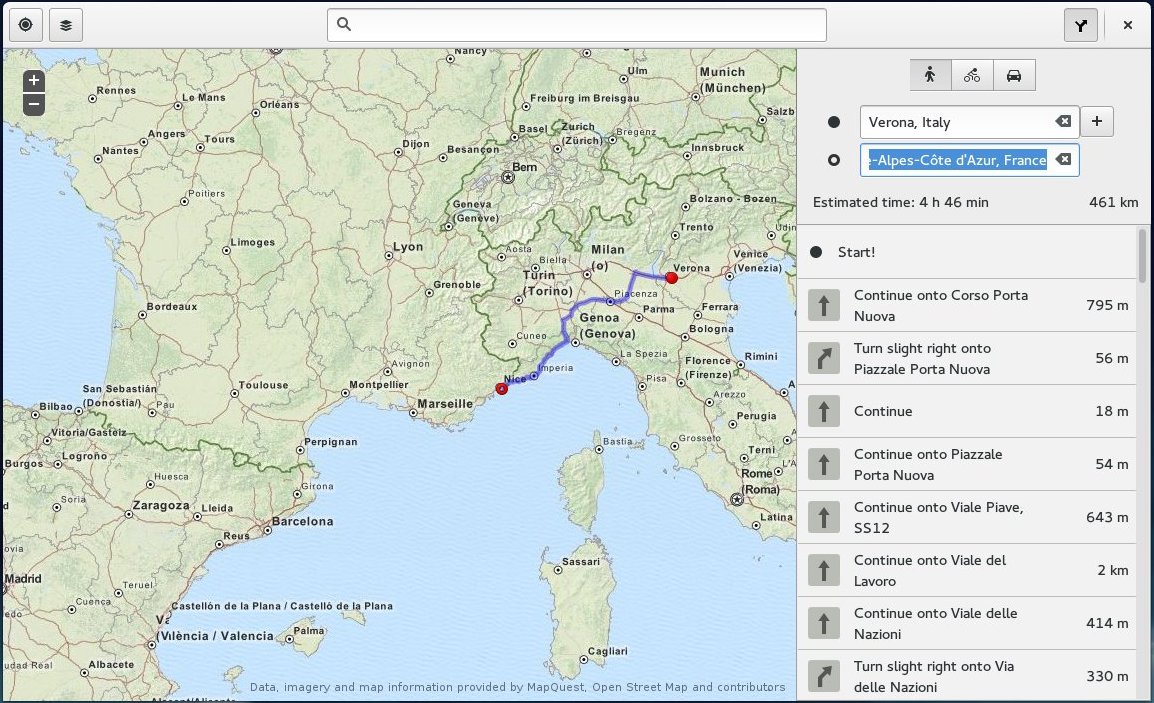Image resolution: width=1154 pixels, height=703 pixels.
Task: Click the instructions list scrollbar
Action: pos(1142,255)
